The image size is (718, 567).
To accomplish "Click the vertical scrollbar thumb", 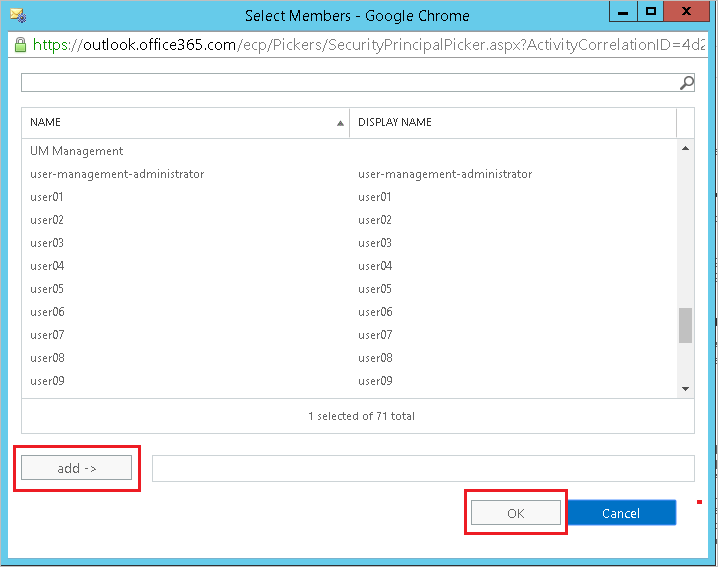I will (x=685, y=325).
